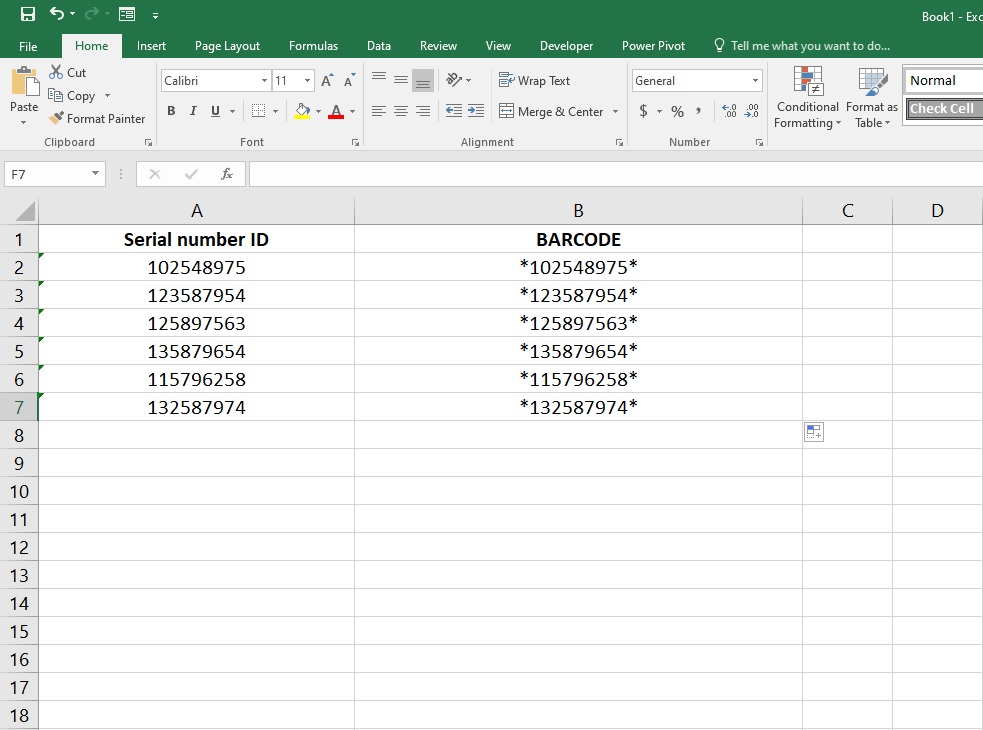Toggle center alignment for cell text
The height and width of the screenshot is (730, 983).
click(x=399, y=112)
